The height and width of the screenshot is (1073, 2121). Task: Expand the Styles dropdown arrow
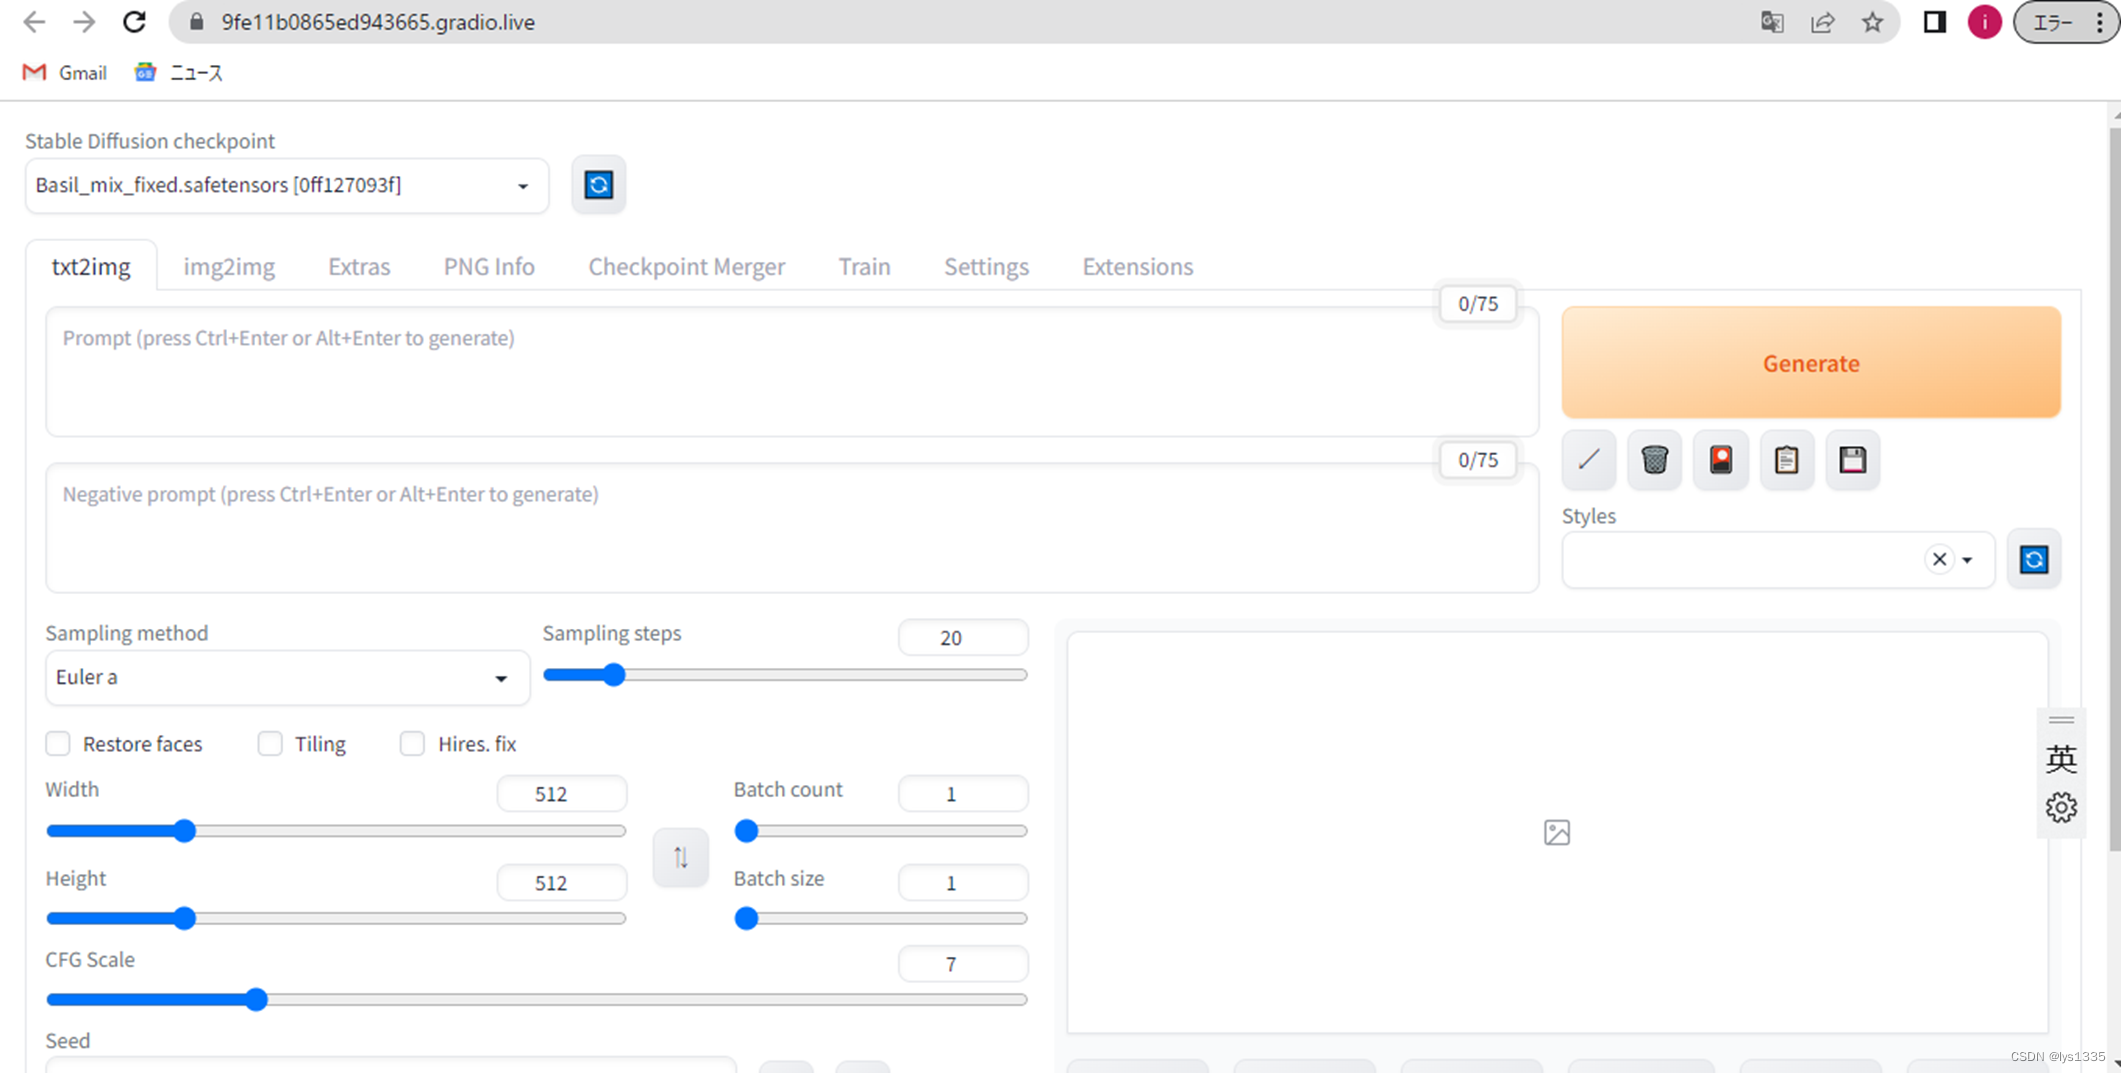pyautogui.click(x=1967, y=560)
